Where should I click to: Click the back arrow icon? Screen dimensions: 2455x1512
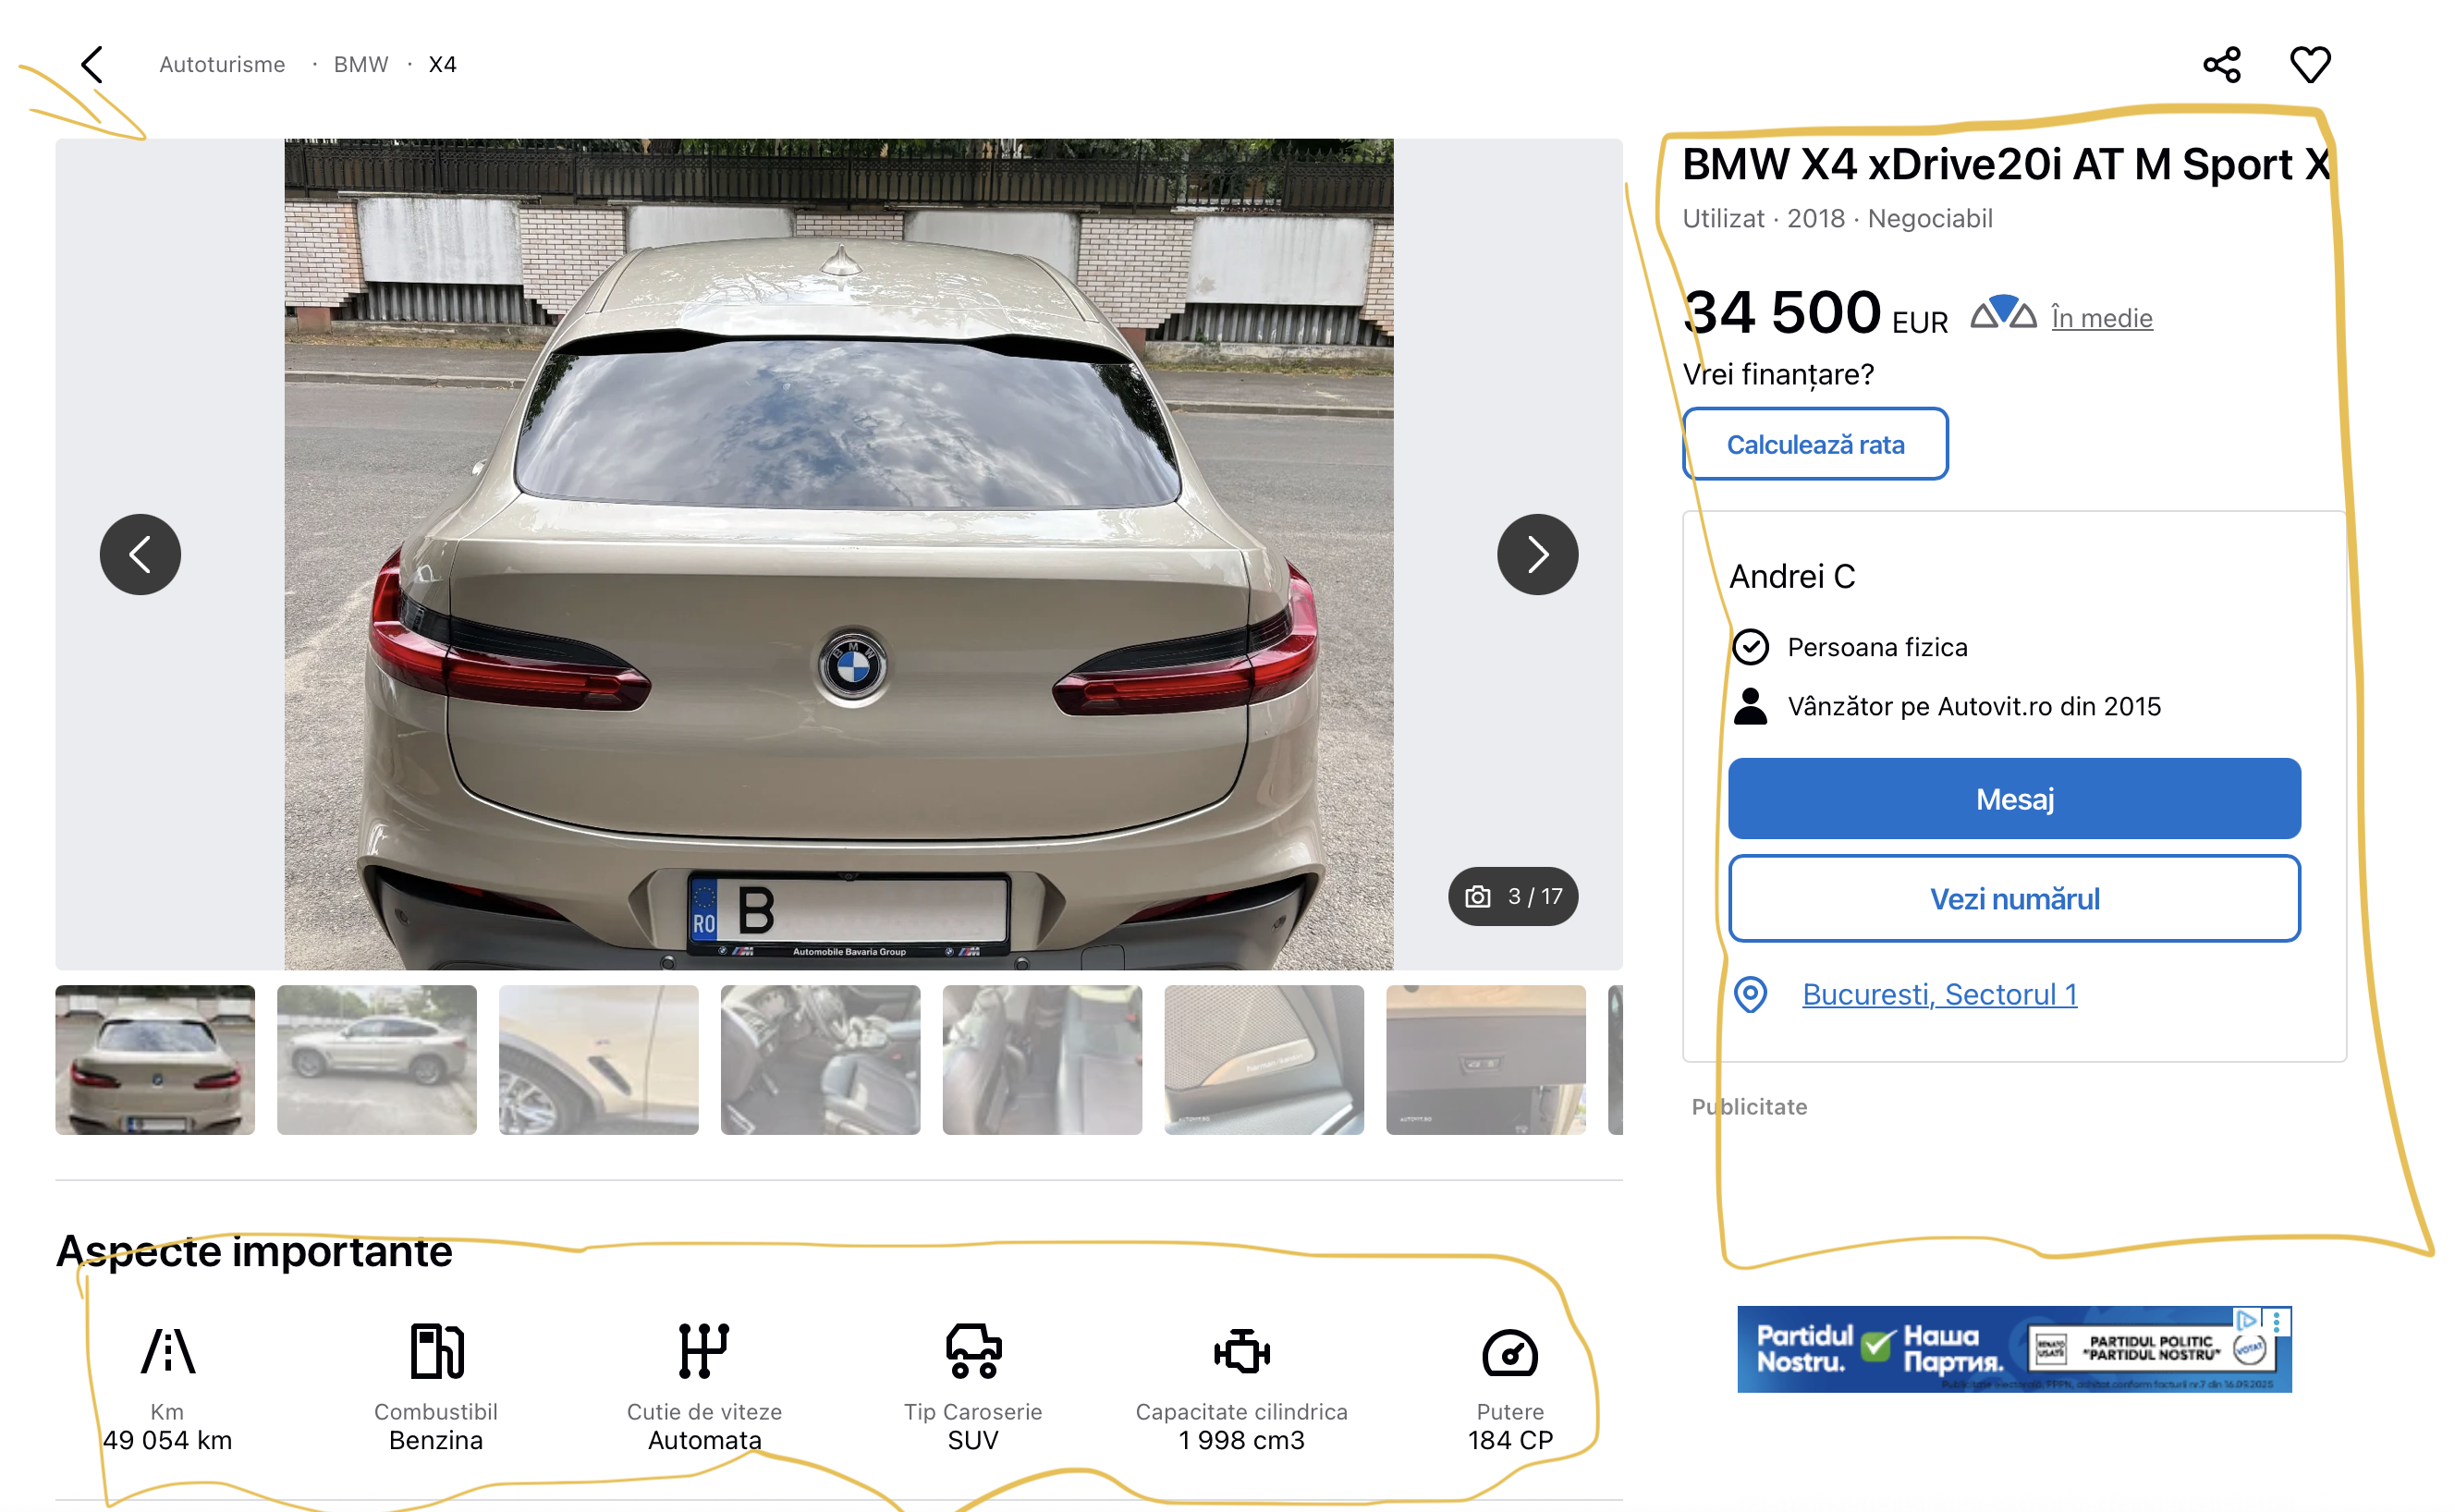[x=92, y=65]
